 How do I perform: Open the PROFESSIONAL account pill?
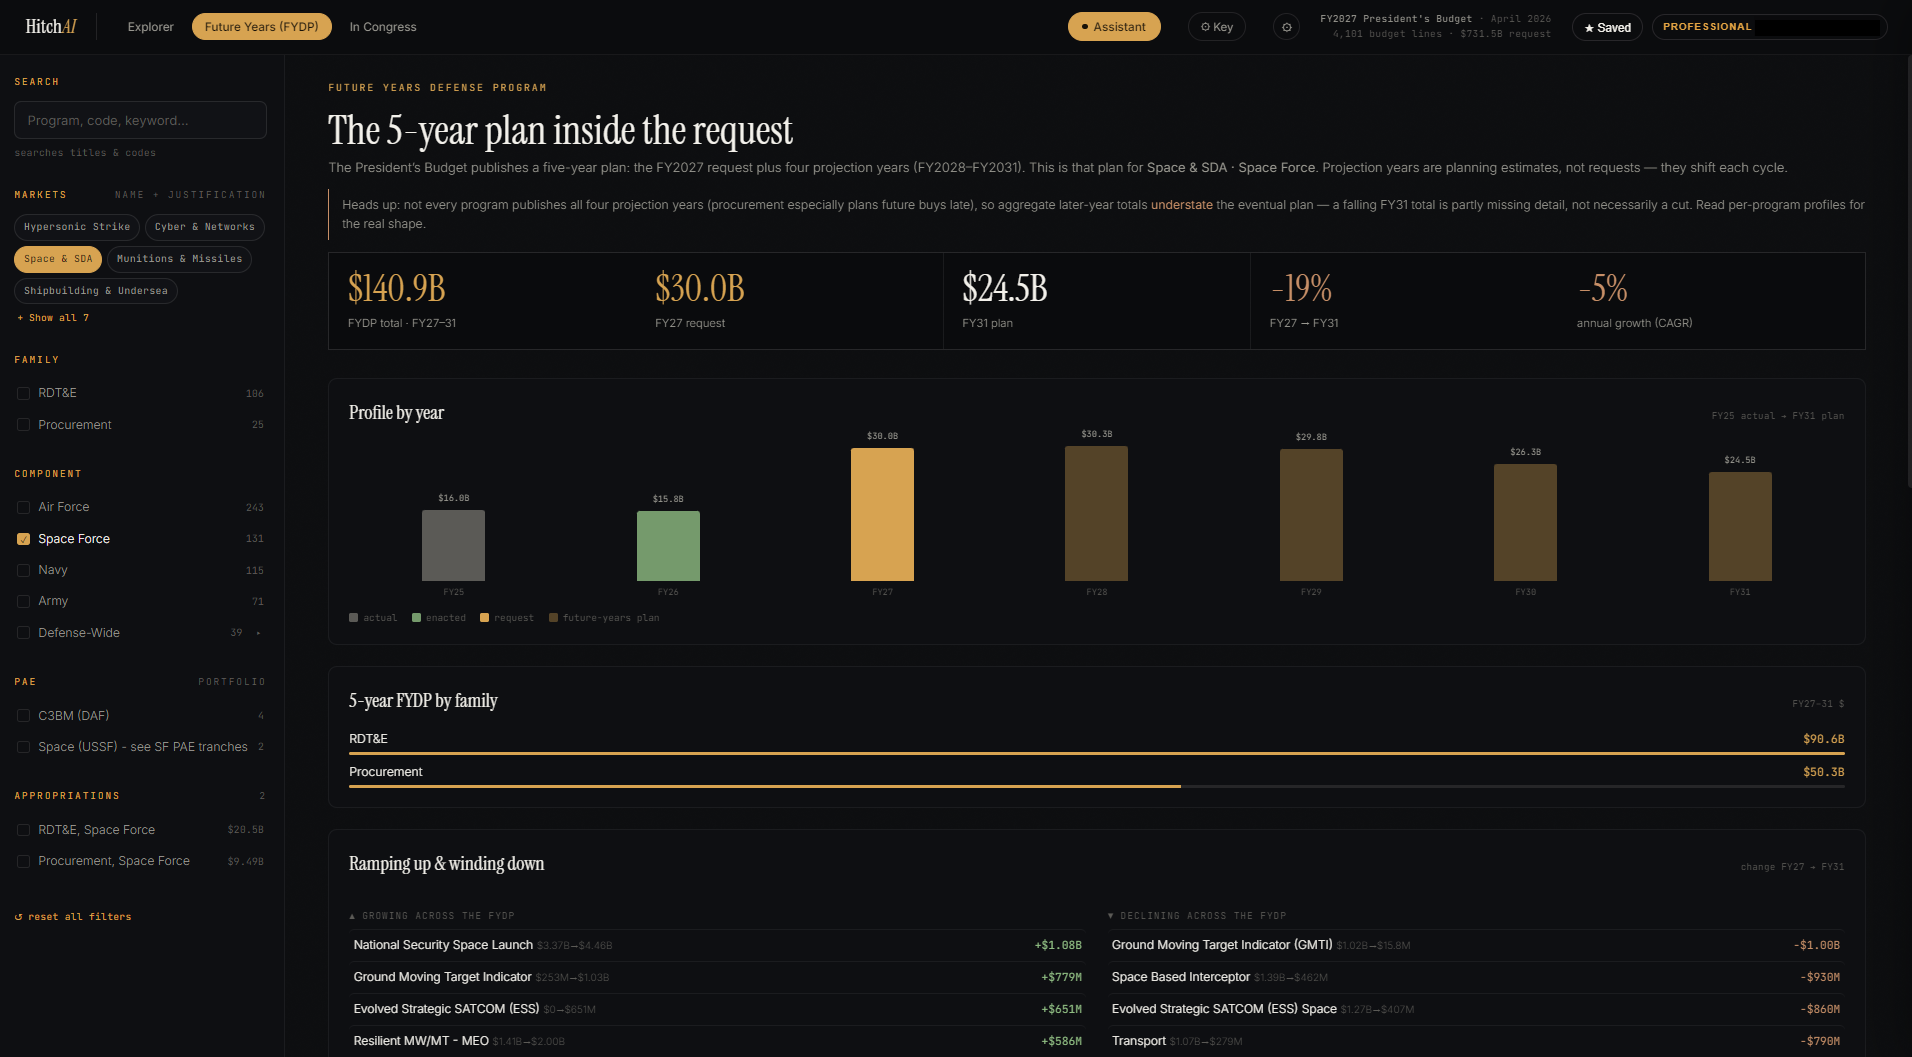[1769, 27]
